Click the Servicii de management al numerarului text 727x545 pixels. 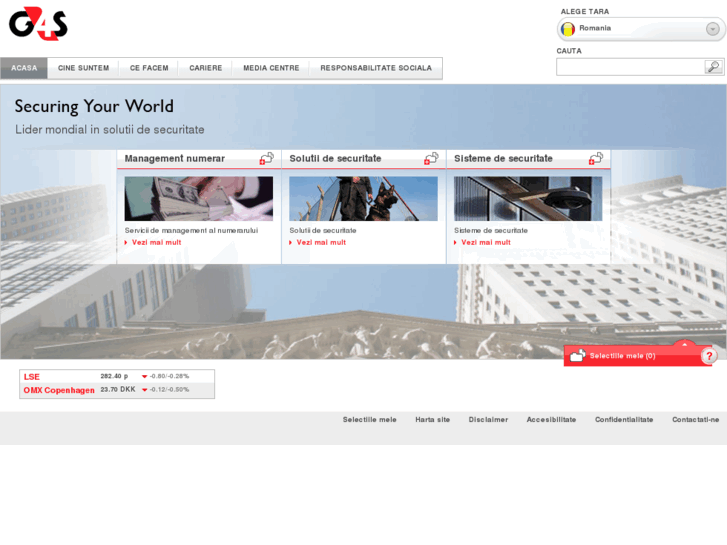pyautogui.click(x=191, y=231)
